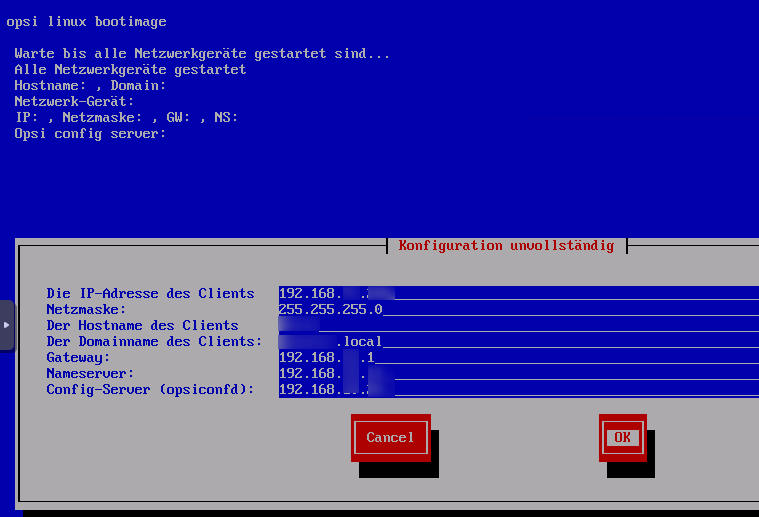The width and height of the screenshot is (759, 517).
Task: Expand the side panel arrow handle
Action: point(7,325)
